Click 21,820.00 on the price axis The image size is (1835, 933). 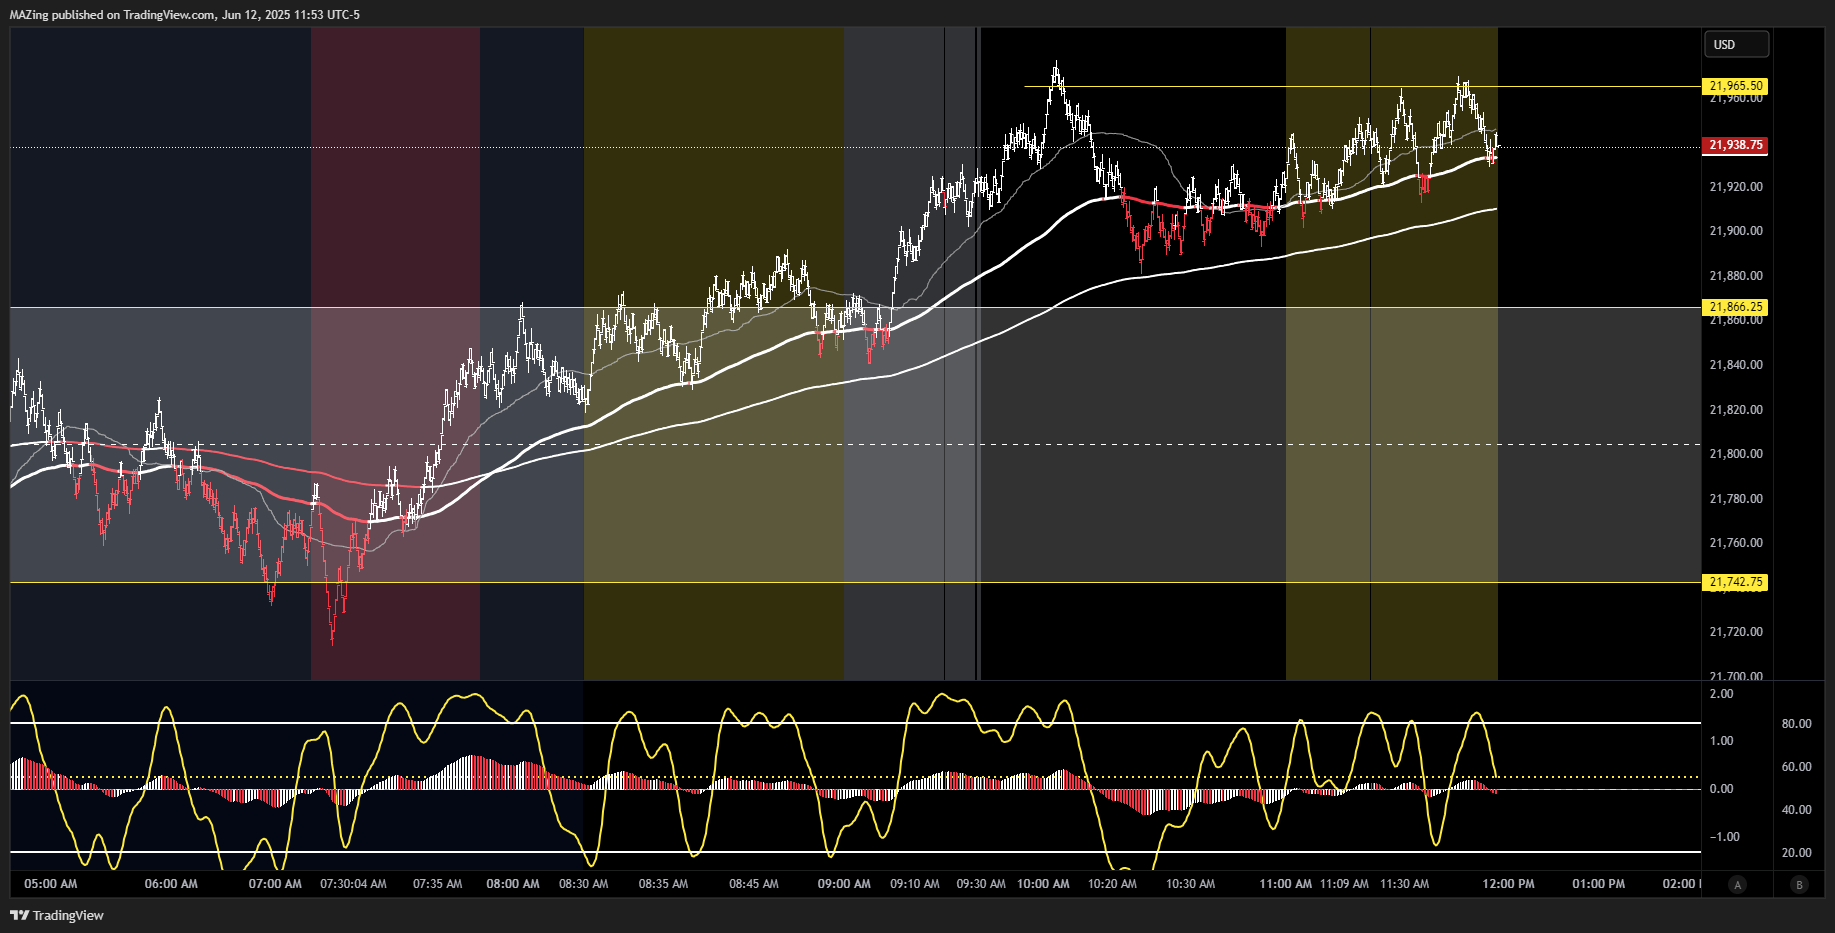click(1736, 410)
